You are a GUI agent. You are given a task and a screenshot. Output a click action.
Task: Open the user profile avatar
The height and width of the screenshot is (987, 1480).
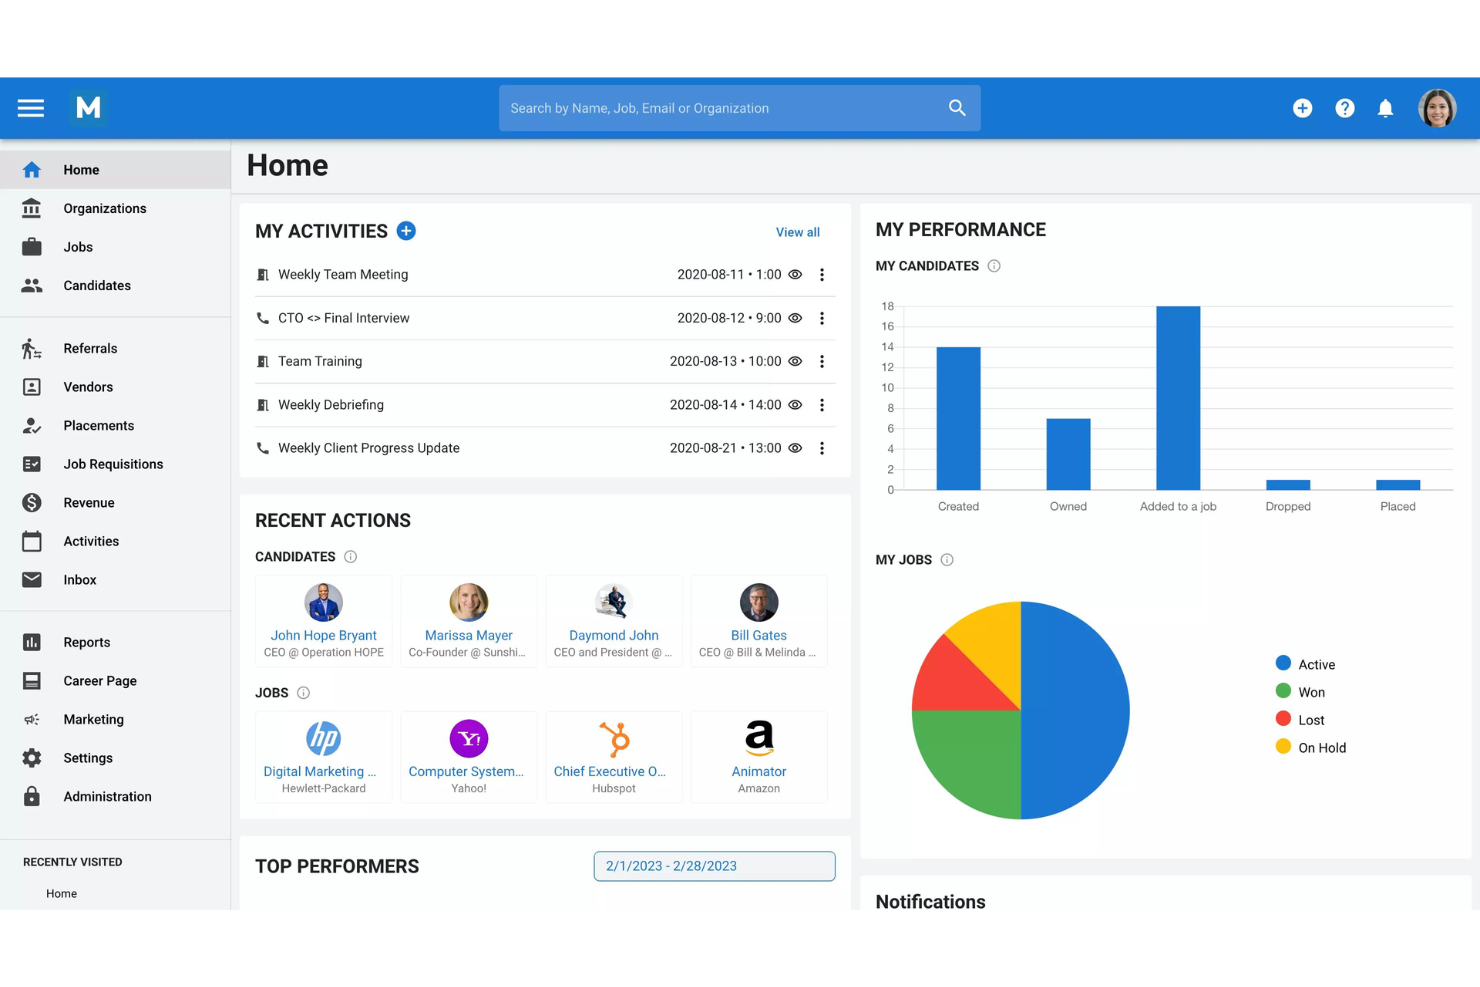pyautogui.click(x=1437, y=108)
